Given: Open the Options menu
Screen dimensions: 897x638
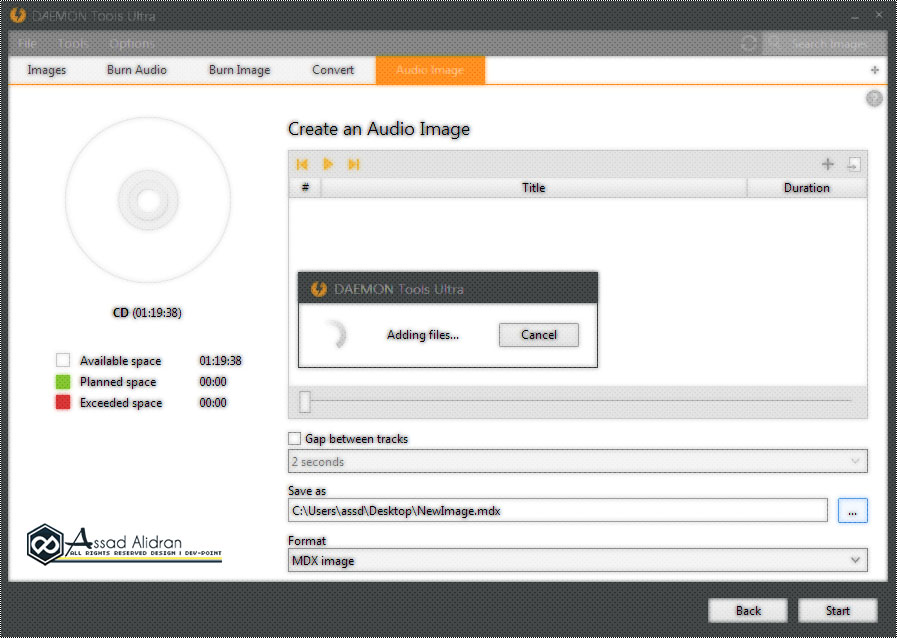Looking at the screenshot, I should pyautogui.click(x=131, y=43).
